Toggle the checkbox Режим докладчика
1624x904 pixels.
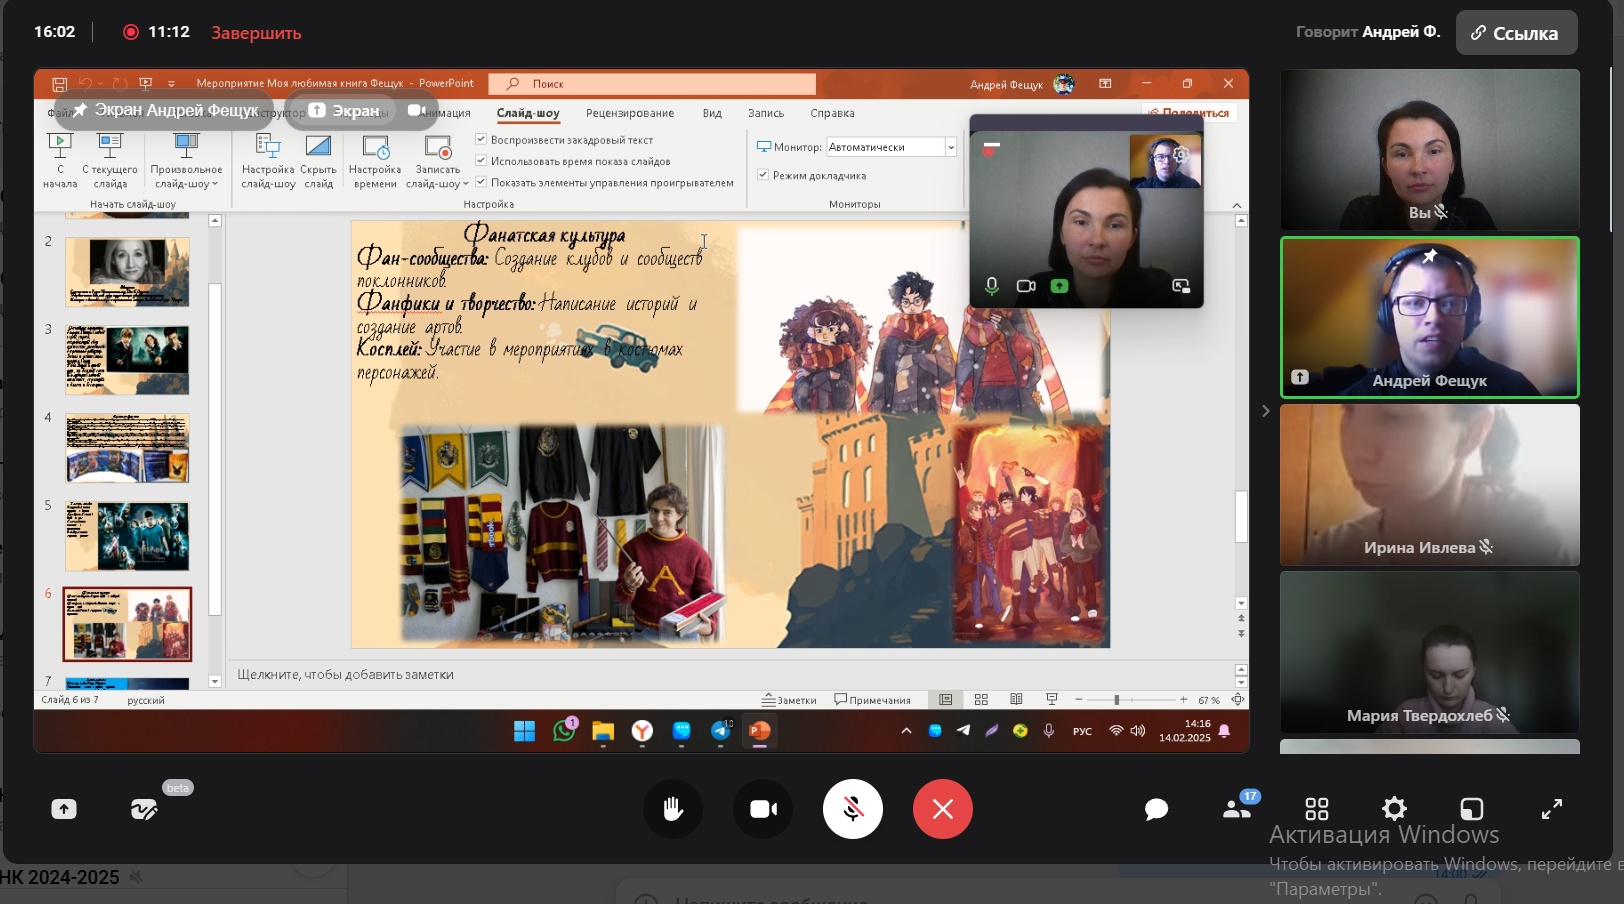click(x=763, y=175)
